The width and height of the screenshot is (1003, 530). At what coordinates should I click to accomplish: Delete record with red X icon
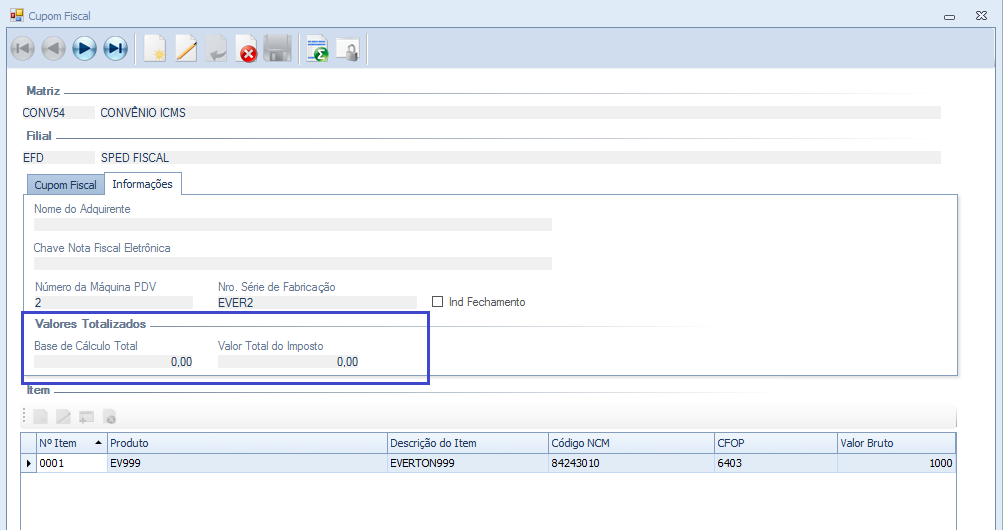click(x=247, y=49)
